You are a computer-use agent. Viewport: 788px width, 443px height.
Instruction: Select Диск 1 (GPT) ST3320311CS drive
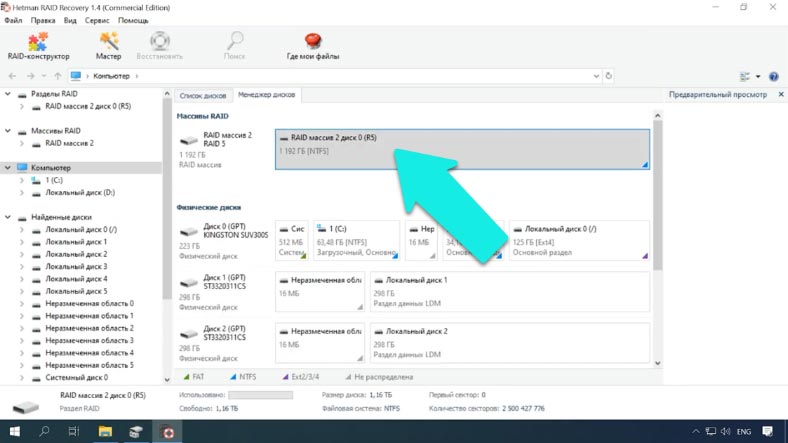(224, 292)
